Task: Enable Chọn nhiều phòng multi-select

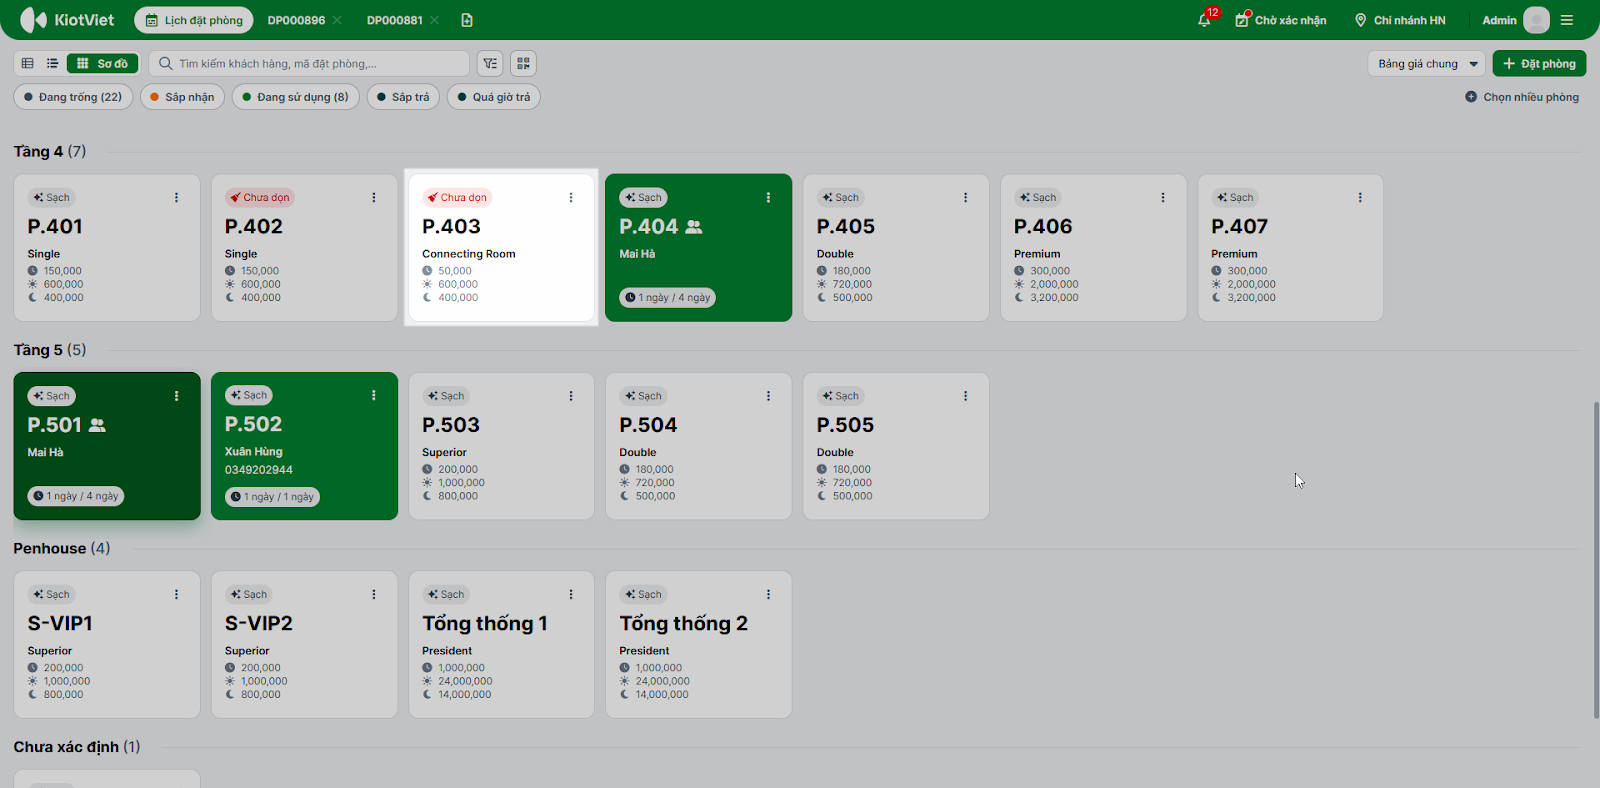Action: tap(1522, 97)
